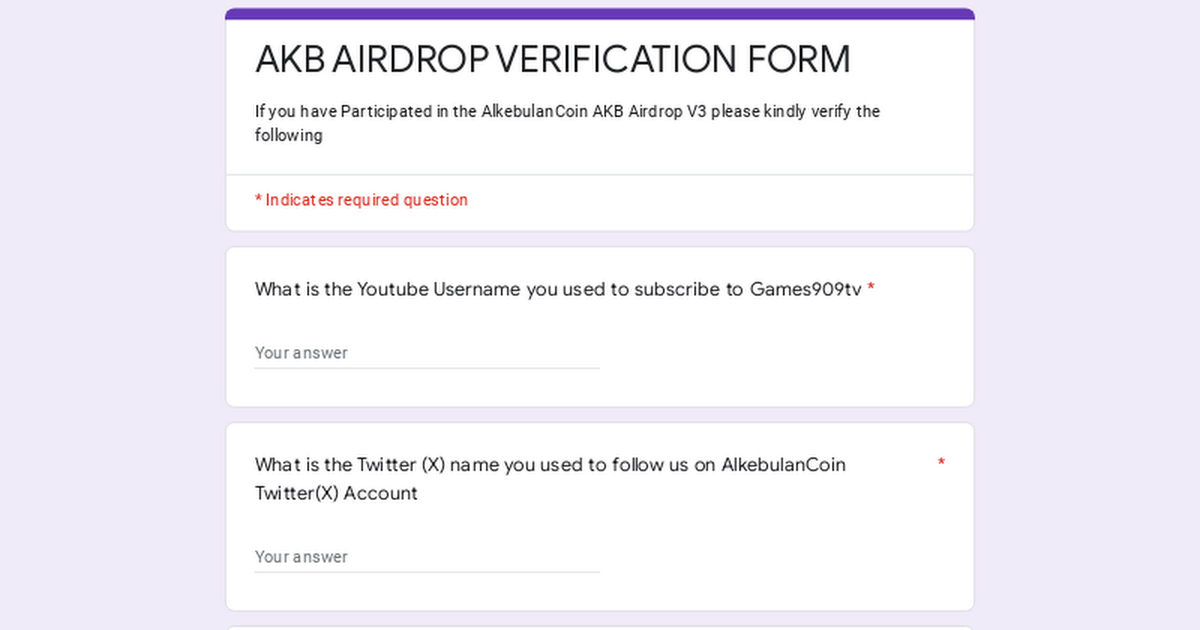The height and width of the screenshot is (630, 1200).
Task: Click the red asterisk beside the Twitter question
Action: coord(941,463)
